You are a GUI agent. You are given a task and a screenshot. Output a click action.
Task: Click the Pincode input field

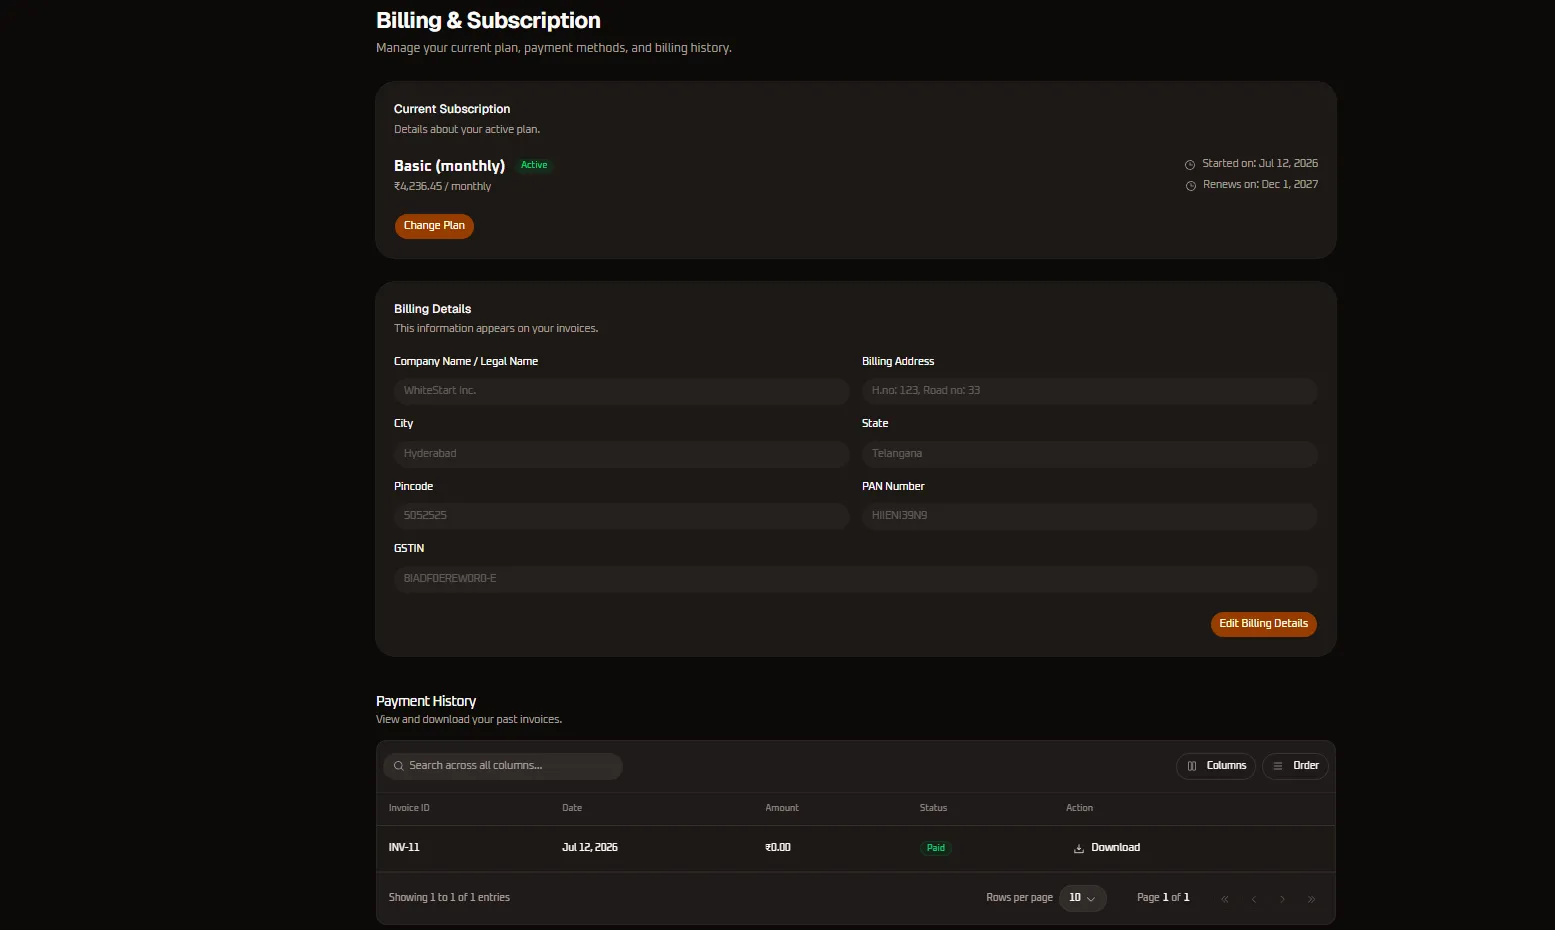[x=621, y=516]
